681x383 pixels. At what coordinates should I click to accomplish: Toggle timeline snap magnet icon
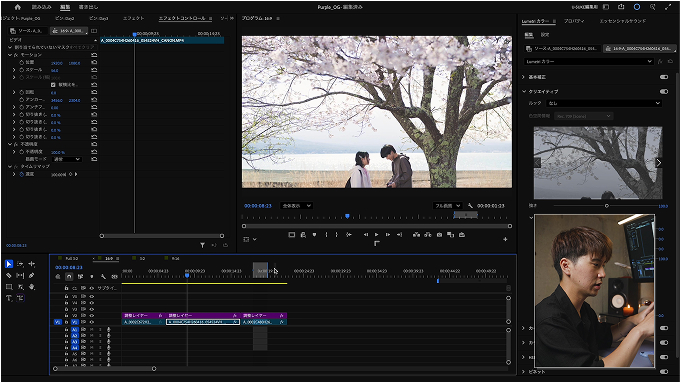click(x=69, y=277)
